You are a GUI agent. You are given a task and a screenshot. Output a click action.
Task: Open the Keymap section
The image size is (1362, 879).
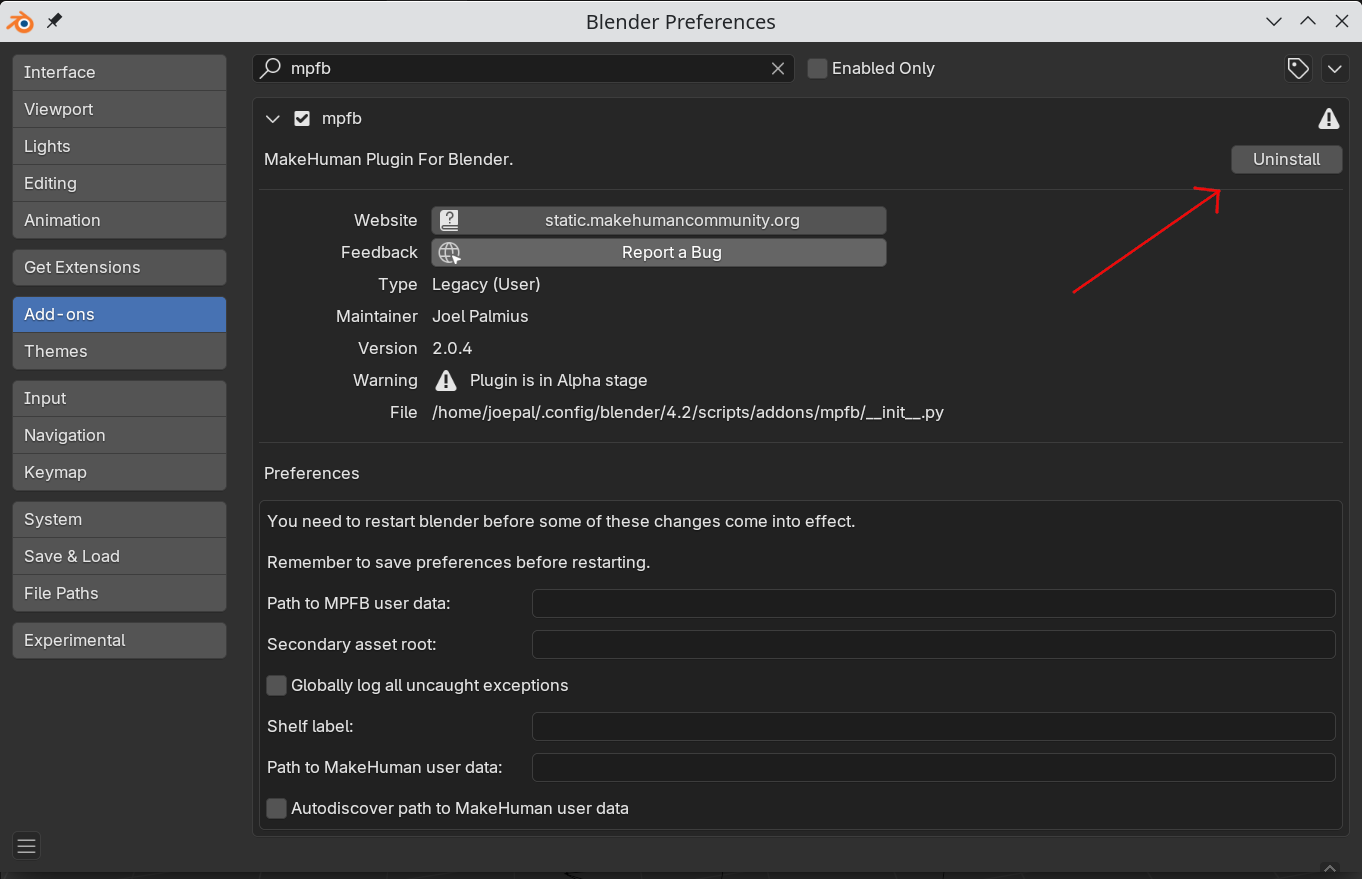(x=119, y=472)
